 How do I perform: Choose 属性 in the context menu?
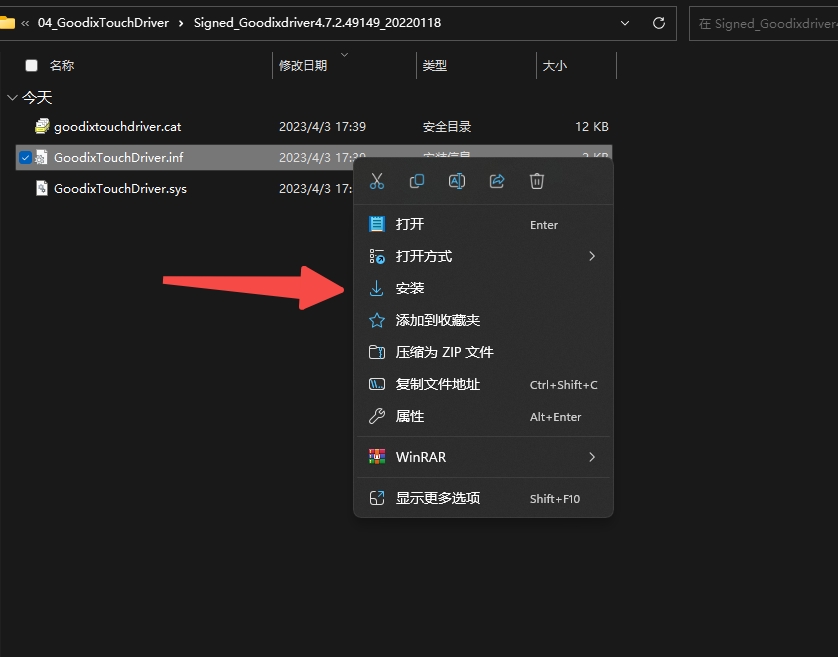410,416
